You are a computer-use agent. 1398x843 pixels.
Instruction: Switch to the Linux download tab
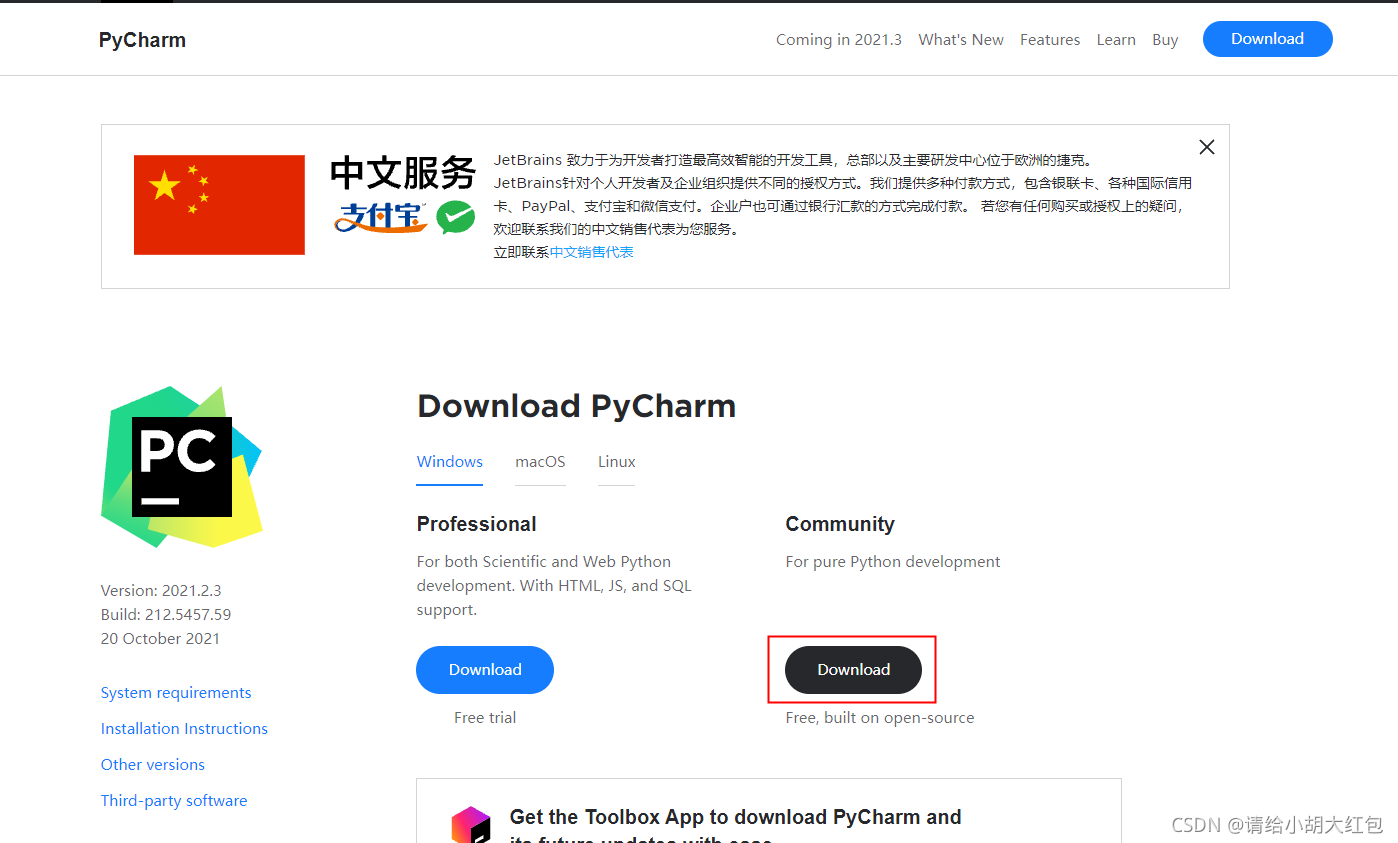[x=616, y=462]
